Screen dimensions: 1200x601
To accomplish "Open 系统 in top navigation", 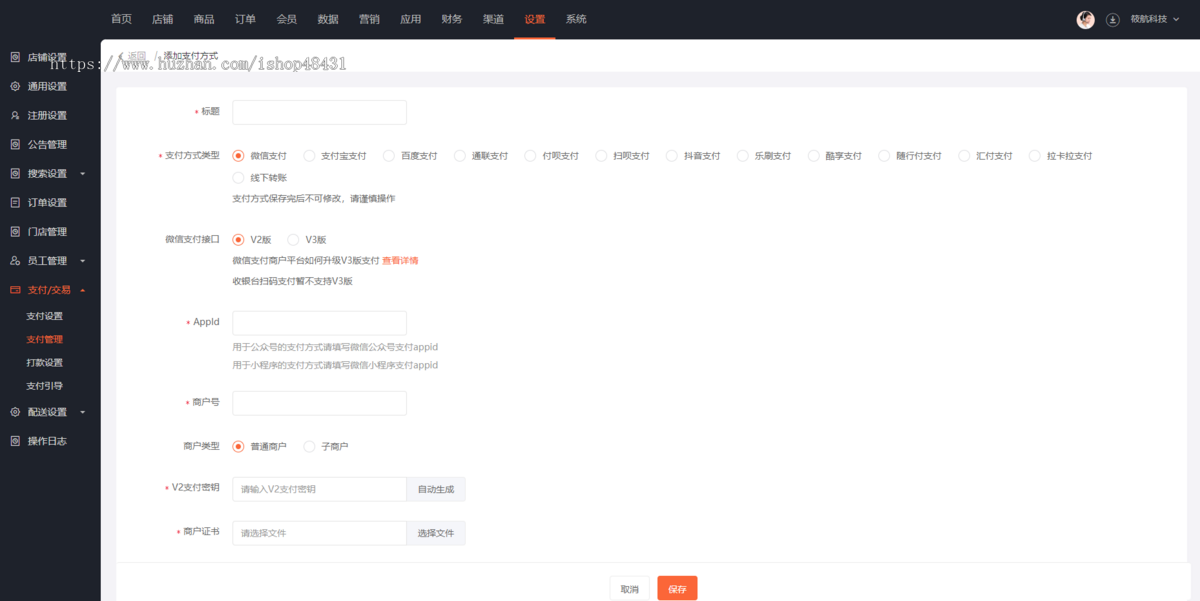I will point(576,19).
